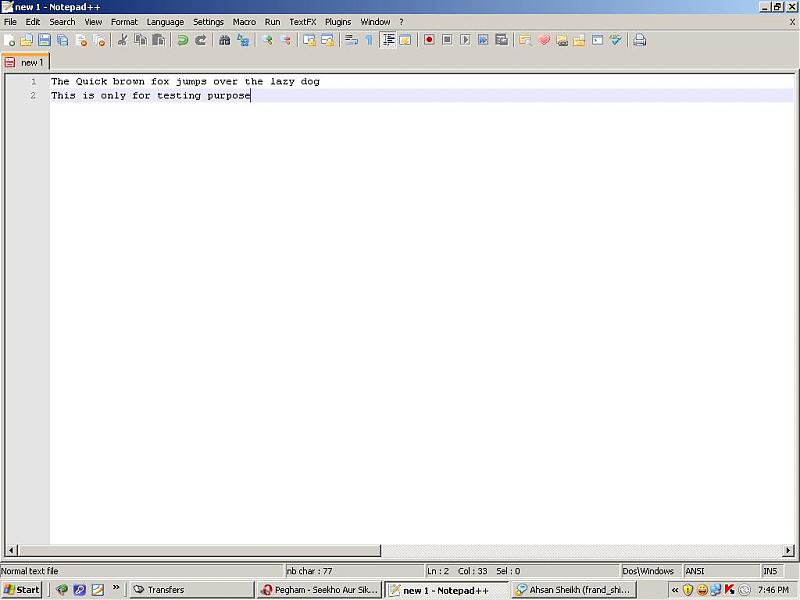Viewport: 800px width, 600px height.
Task: Open Find with the binoculars icon
Action: (x=224, y=40)
